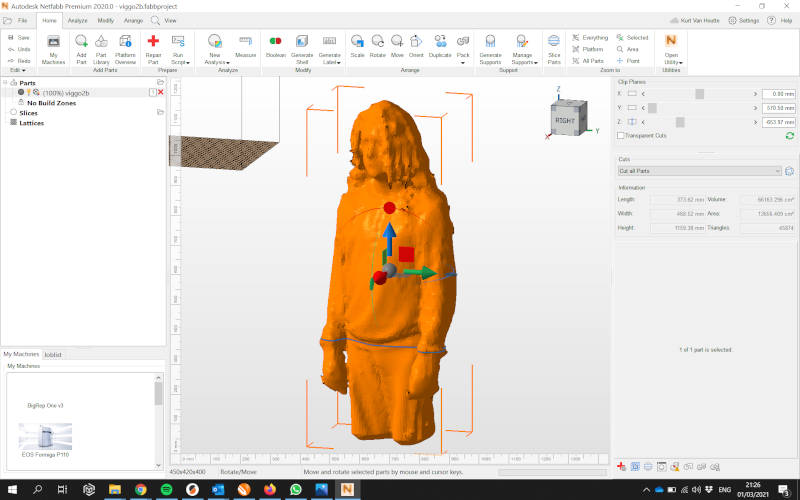Click the Redo button
The image size is (800, 500).
tap(19, 61)
